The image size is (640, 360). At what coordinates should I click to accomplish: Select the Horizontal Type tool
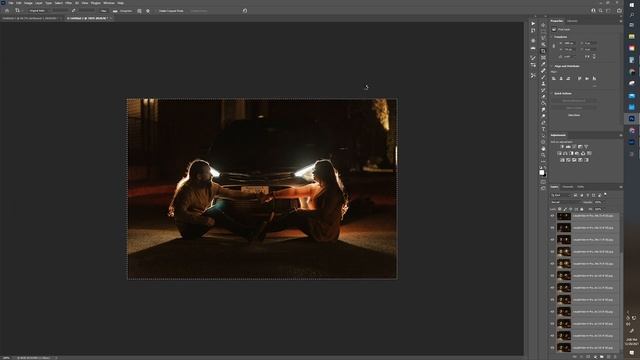coord(543,129)
